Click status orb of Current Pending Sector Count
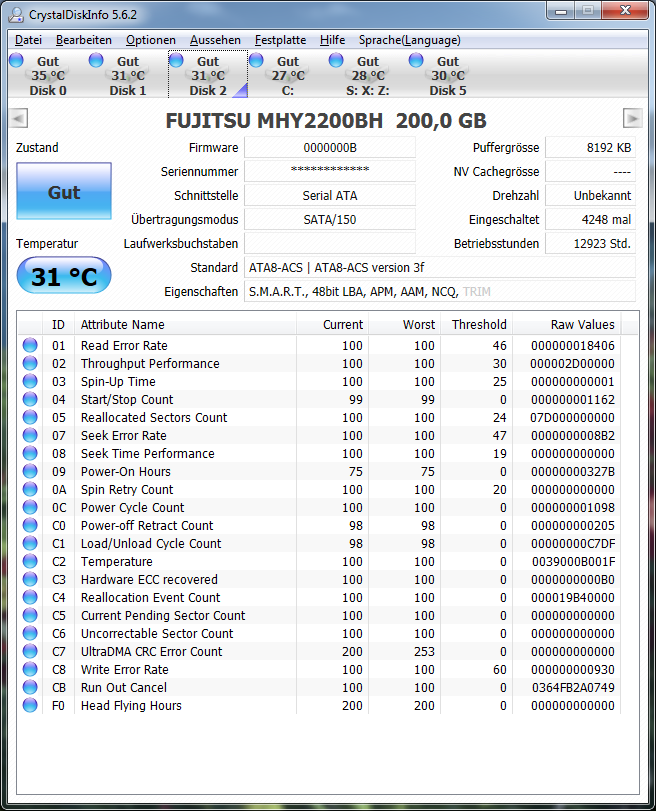This screenshot has width=657, height=811. 30,615
